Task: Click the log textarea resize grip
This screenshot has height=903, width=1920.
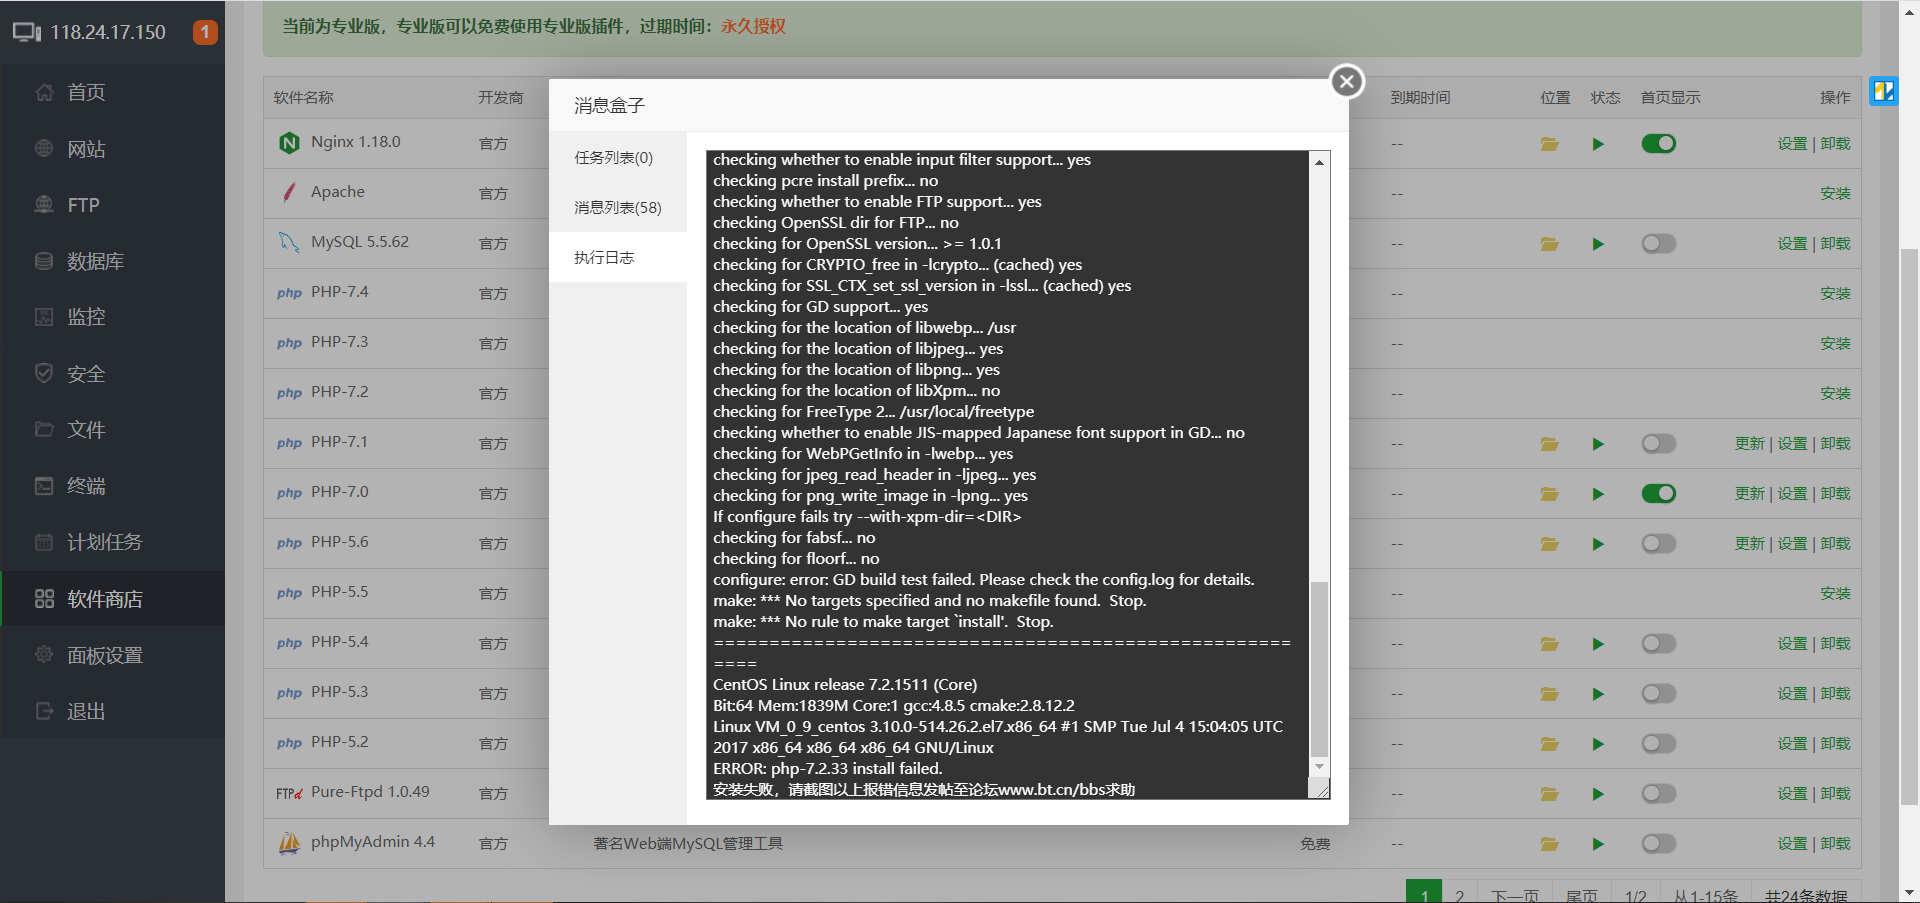Action: pyautogui.click(x=1321, y=790)
